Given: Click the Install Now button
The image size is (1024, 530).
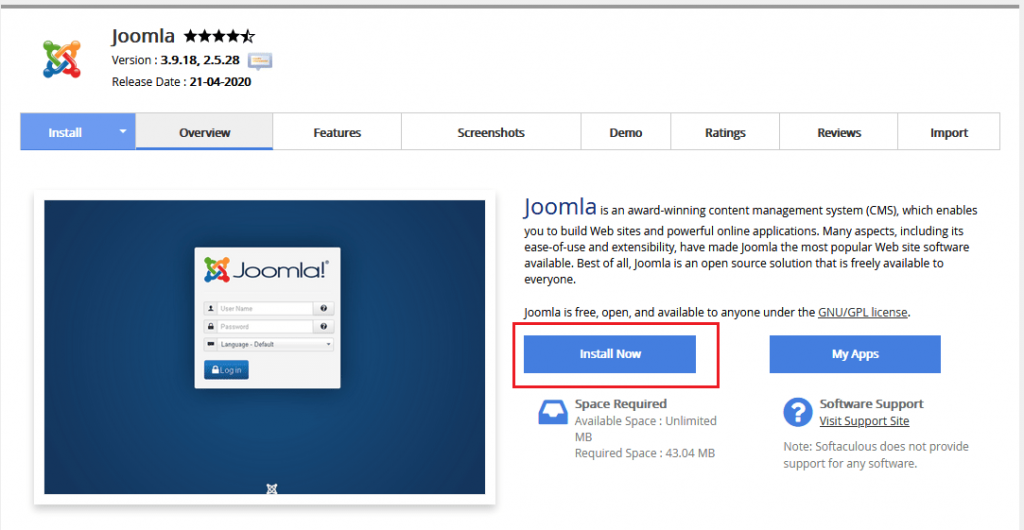Looking at the screenshot, I should click(610, 354).
